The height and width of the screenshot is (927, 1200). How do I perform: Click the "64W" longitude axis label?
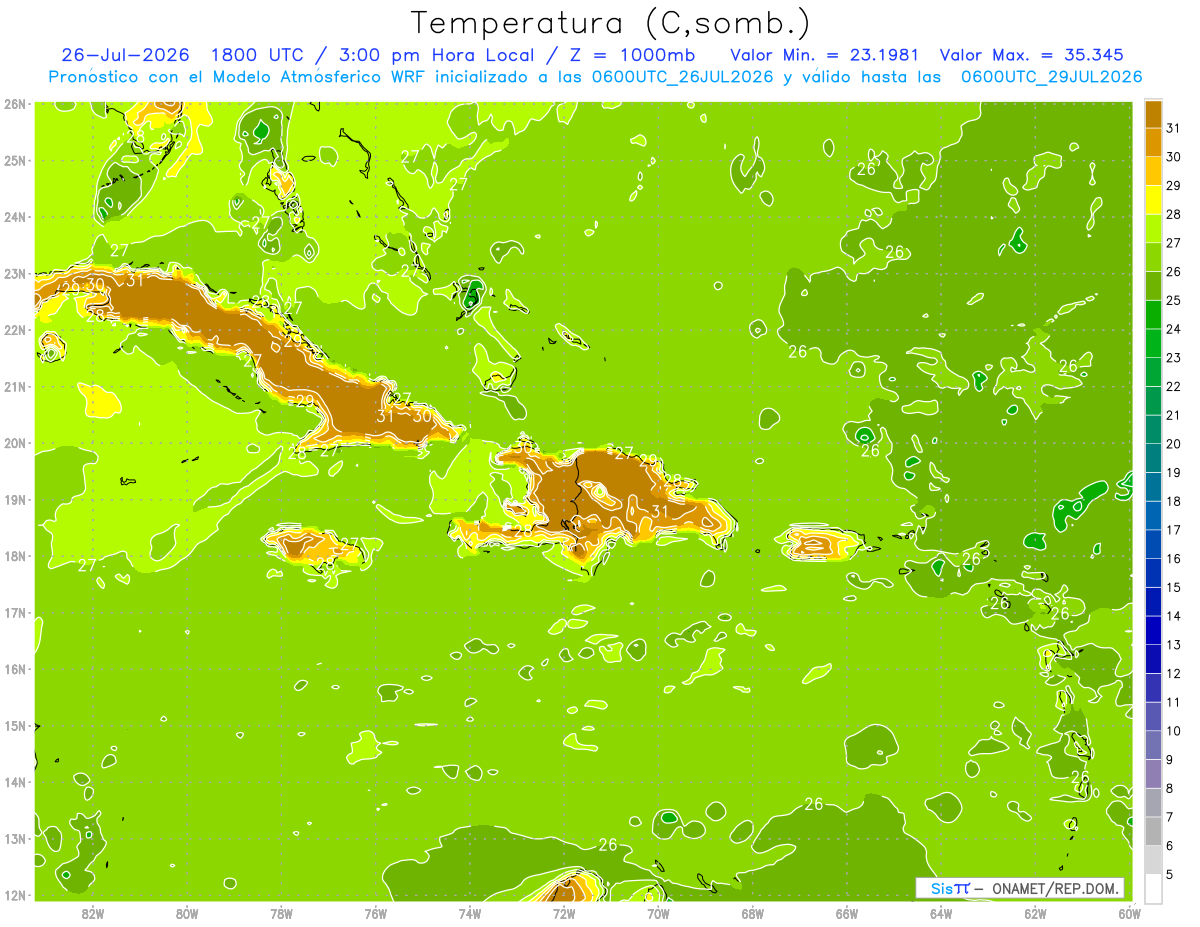coord(941,913)
